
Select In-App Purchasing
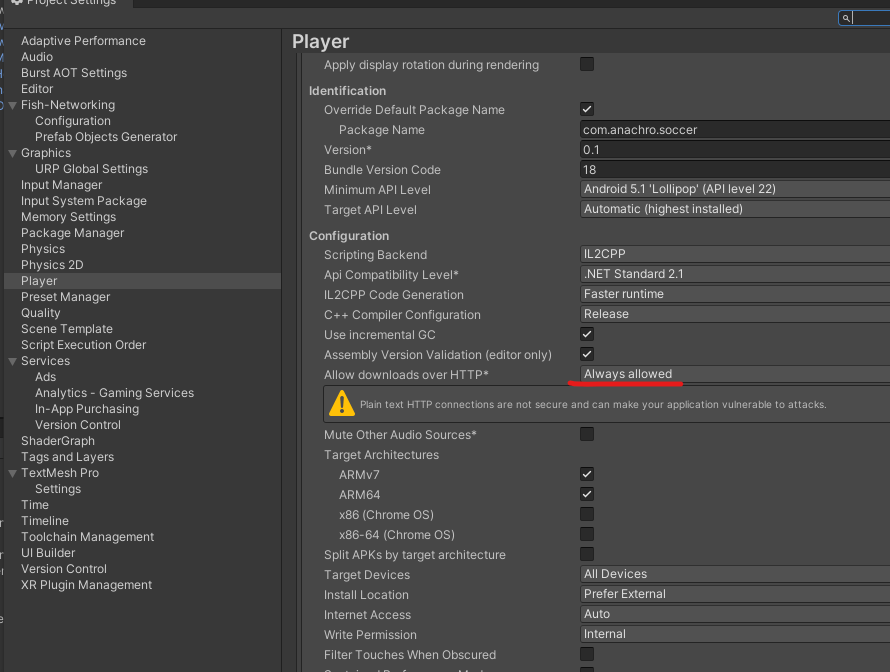click(87, 409)
